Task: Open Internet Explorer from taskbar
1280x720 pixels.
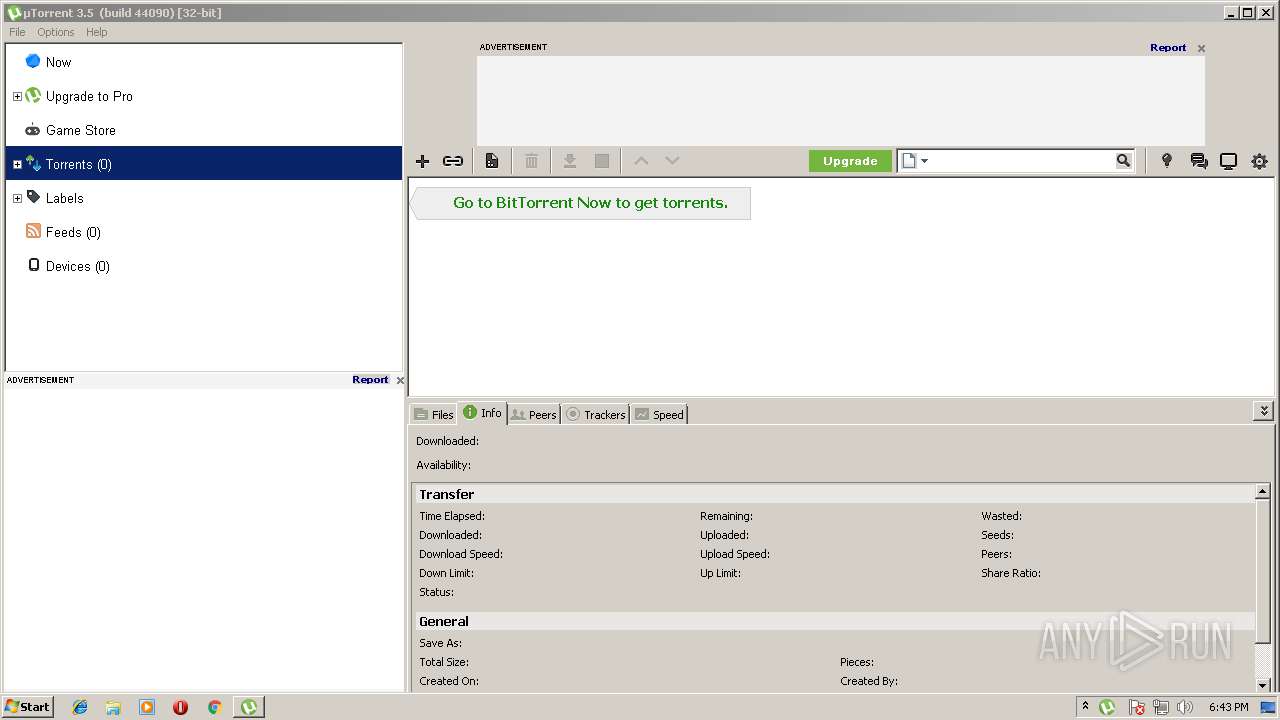Action: point(80,707)
